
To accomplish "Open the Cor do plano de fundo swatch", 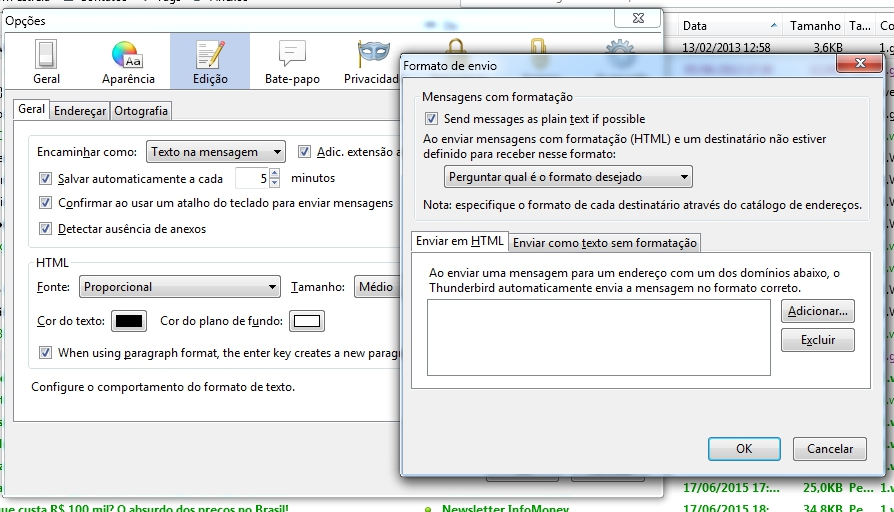I will point(307,321).
